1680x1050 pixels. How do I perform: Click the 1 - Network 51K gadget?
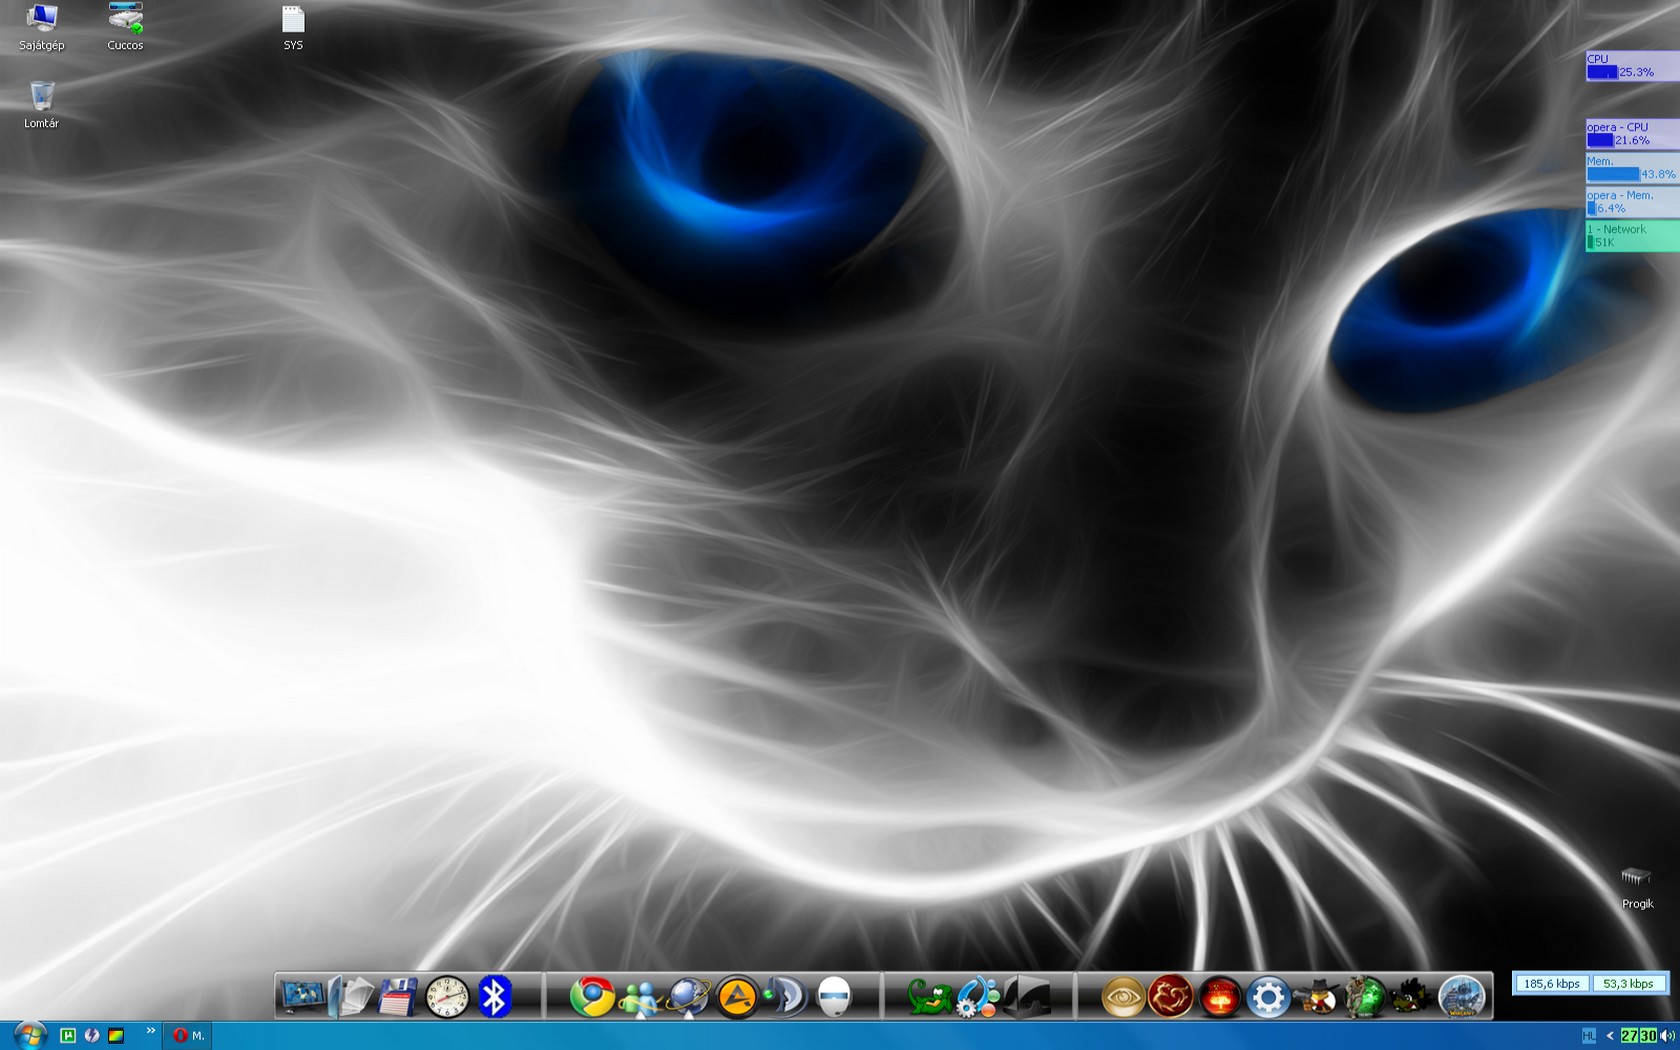1632,236
